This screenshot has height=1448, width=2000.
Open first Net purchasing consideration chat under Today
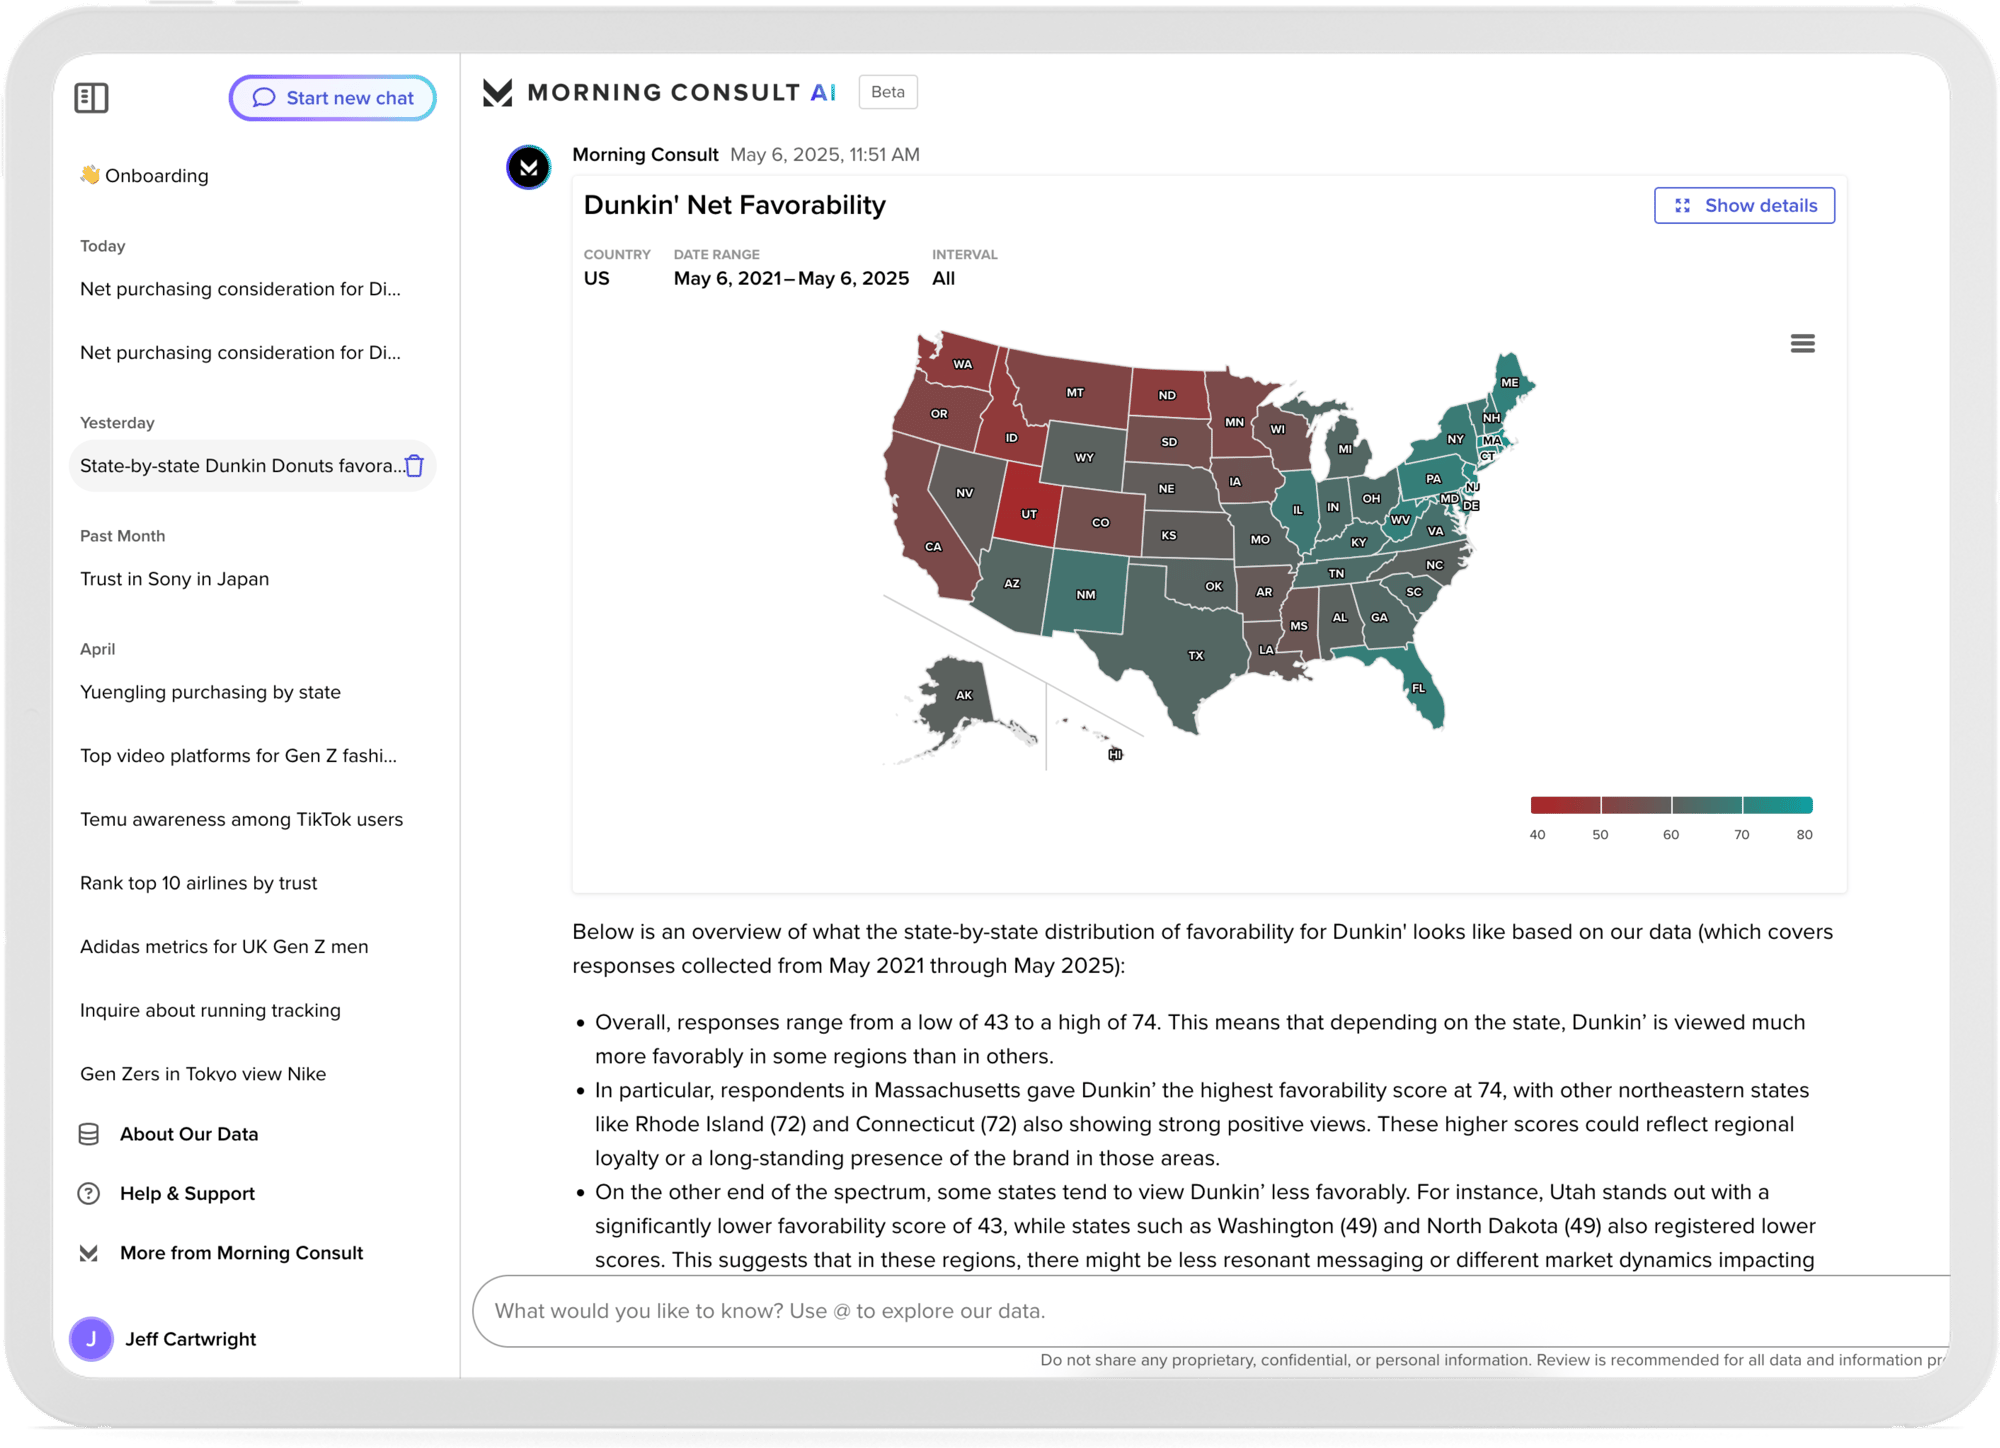pos(240,289)
